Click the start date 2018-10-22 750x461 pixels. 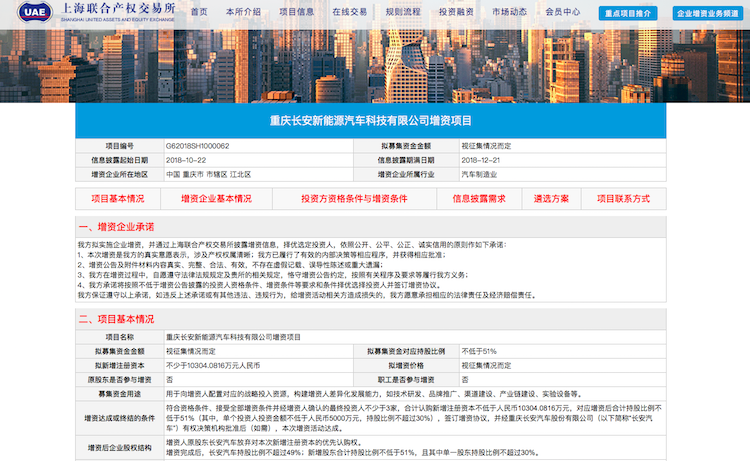pos(186,160)
